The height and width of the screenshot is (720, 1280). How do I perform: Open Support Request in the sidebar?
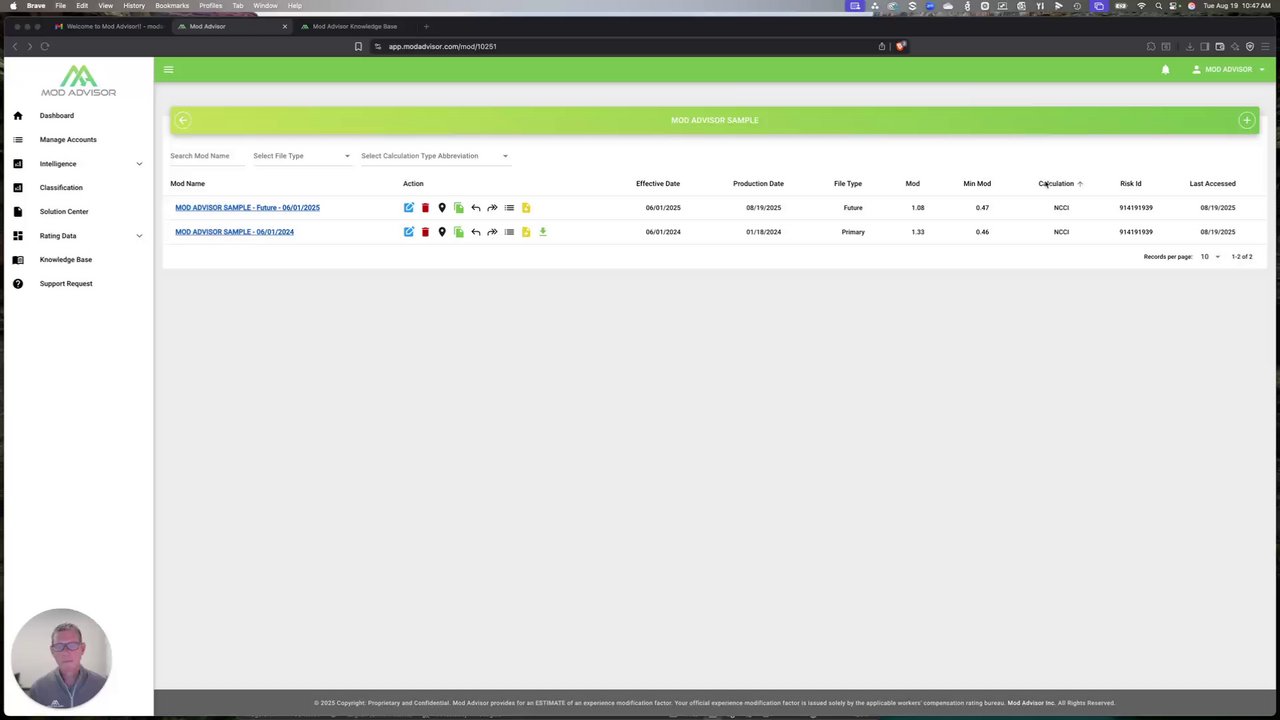point(66,284)
